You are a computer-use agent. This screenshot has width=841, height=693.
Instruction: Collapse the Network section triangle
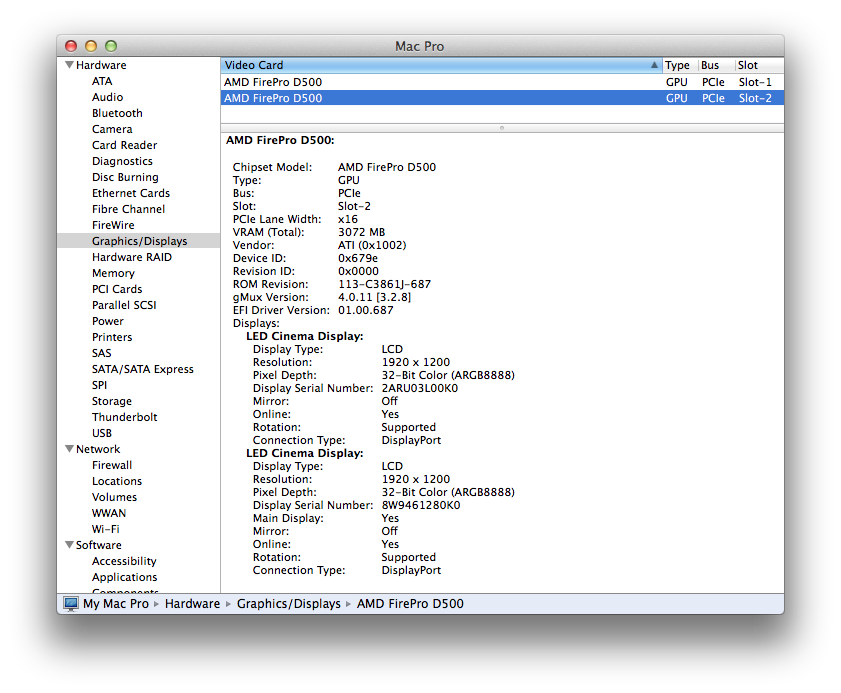pos(69,449)
